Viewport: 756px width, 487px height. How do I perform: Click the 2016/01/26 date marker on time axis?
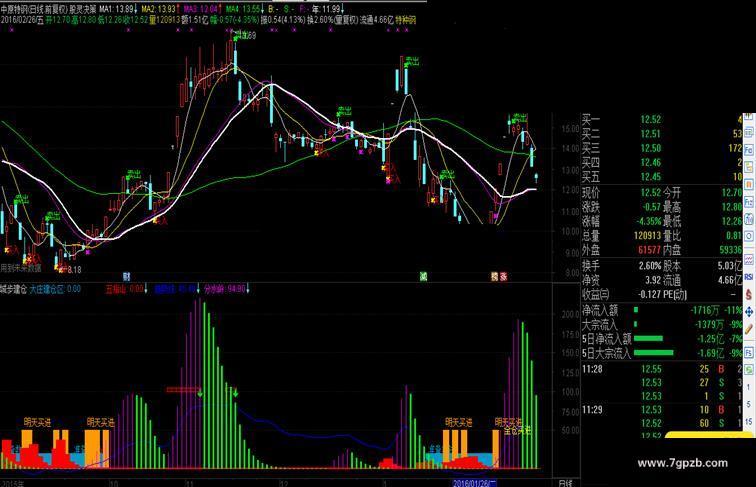475,483
